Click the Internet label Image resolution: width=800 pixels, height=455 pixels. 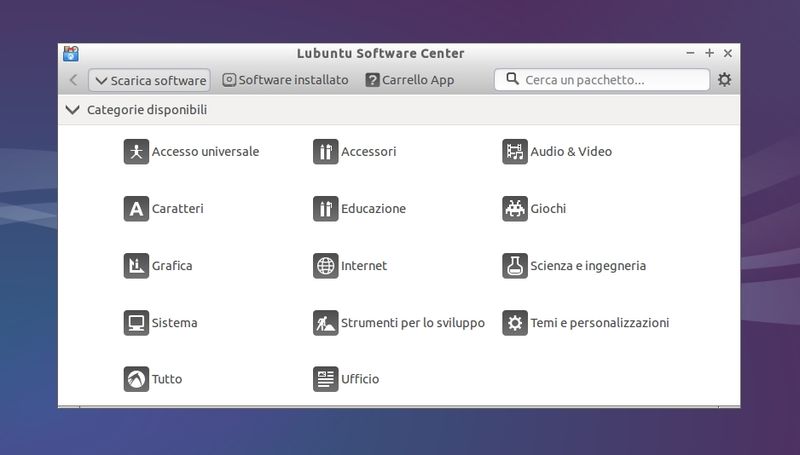click(x=364, y=266)
